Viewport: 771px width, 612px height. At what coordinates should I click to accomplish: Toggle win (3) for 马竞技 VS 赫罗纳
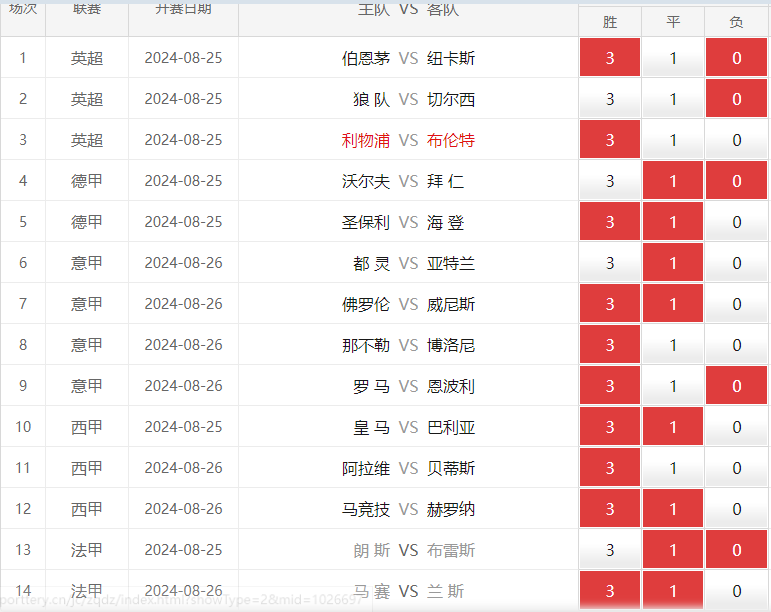(610, 509)
